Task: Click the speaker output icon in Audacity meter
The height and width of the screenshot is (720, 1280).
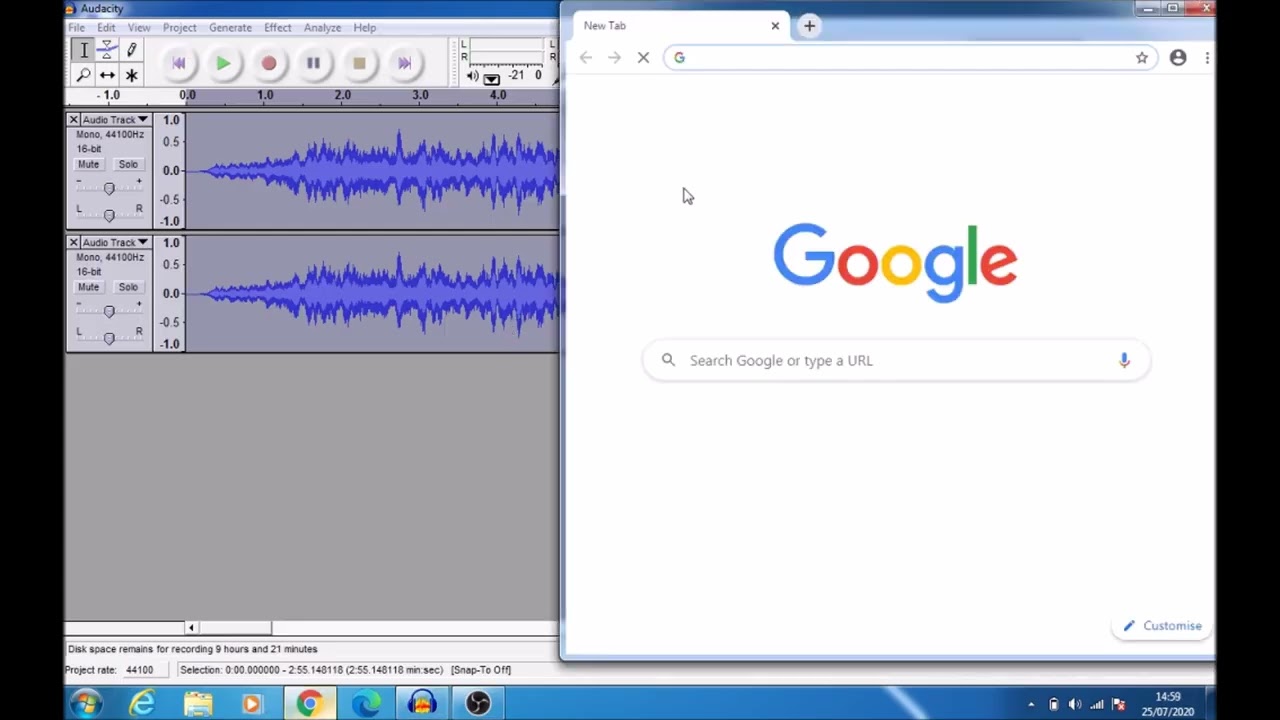Action: coord(472,76)
